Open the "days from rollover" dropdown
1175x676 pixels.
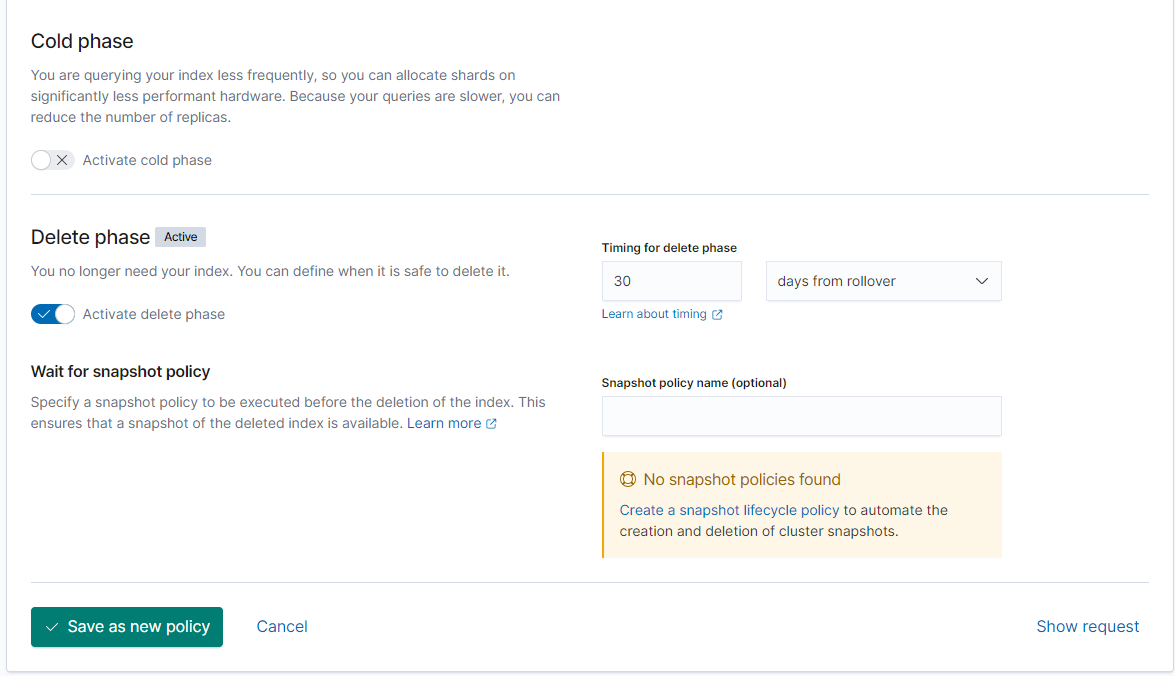click(x=870, y=281)
